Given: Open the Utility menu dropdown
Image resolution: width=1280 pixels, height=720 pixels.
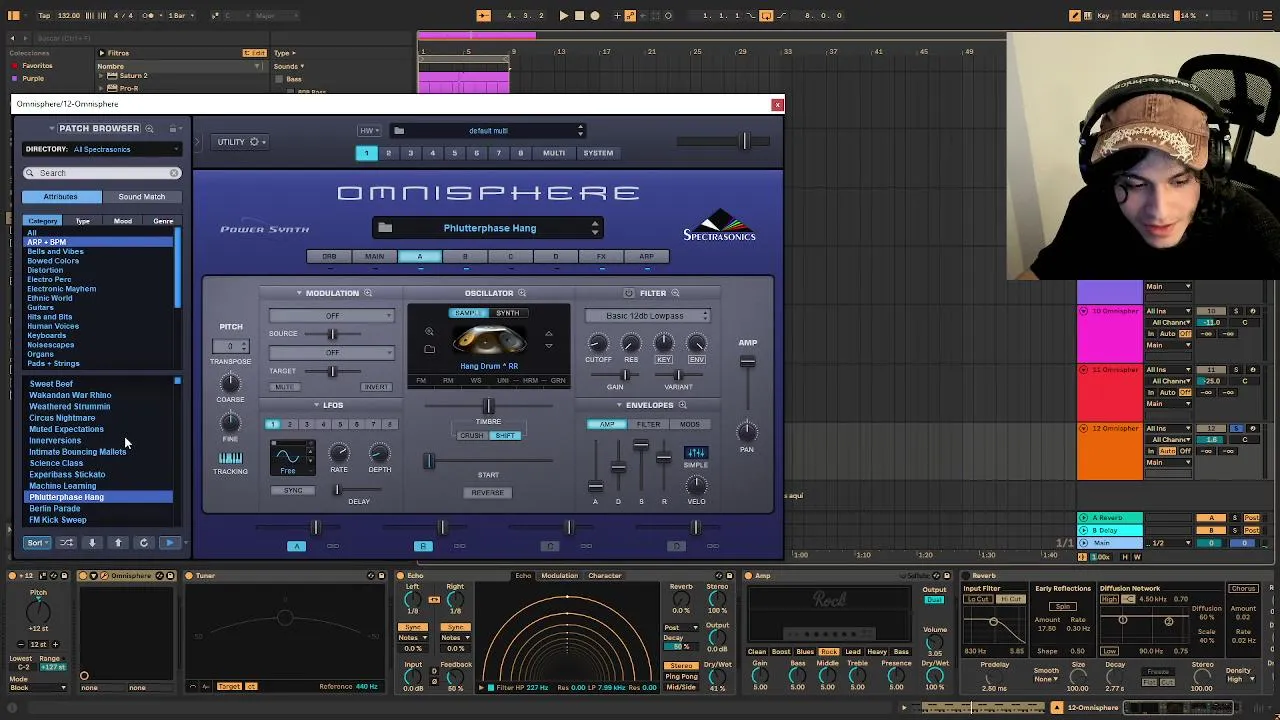Looking at the screenshot, I should tap(241, 142).
